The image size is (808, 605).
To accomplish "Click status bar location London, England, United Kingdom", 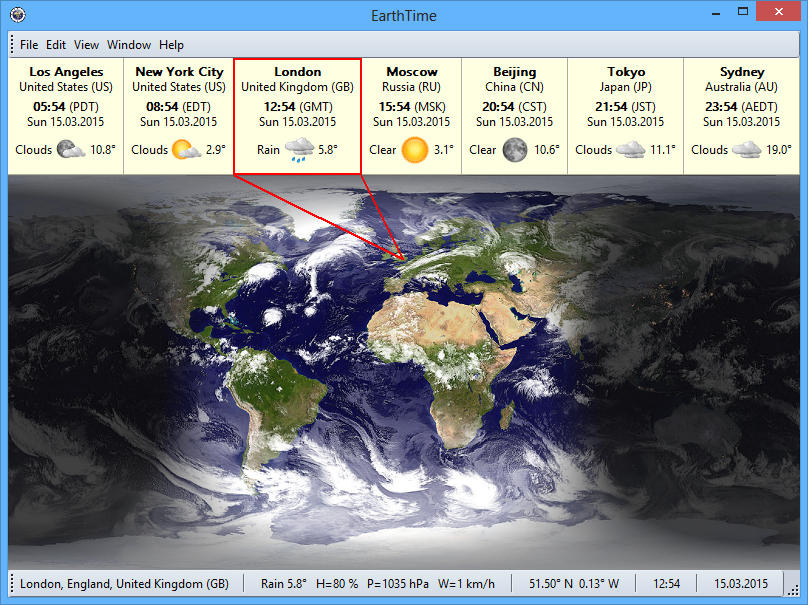I will click(124, 584).
